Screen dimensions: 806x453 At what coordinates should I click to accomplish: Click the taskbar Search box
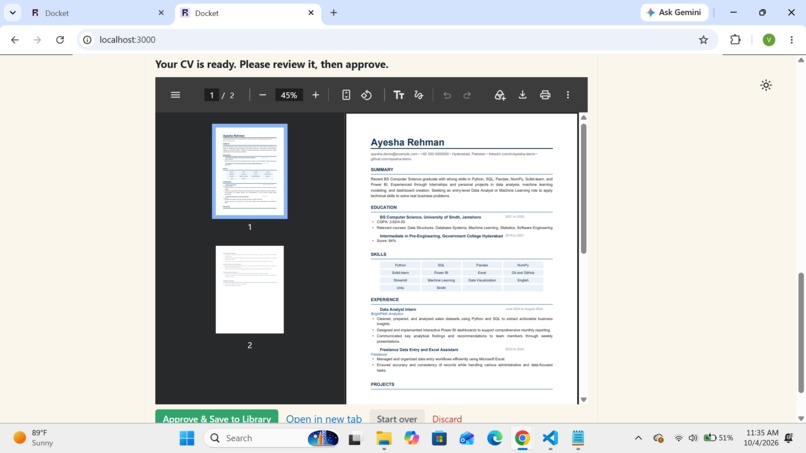(271, 438)
